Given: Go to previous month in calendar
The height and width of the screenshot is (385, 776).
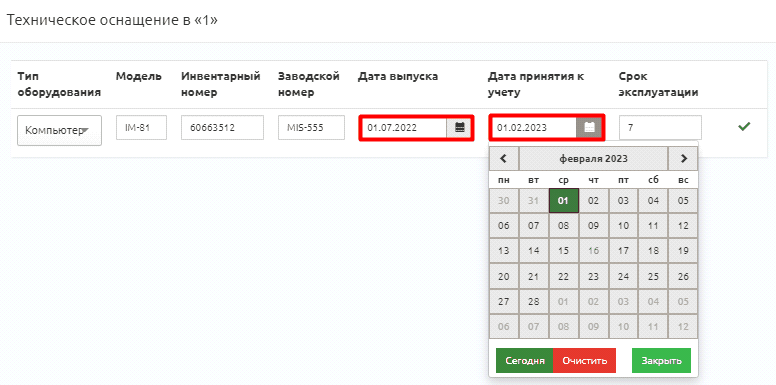Looking at the screenshot, I should [x=504, y=159].
